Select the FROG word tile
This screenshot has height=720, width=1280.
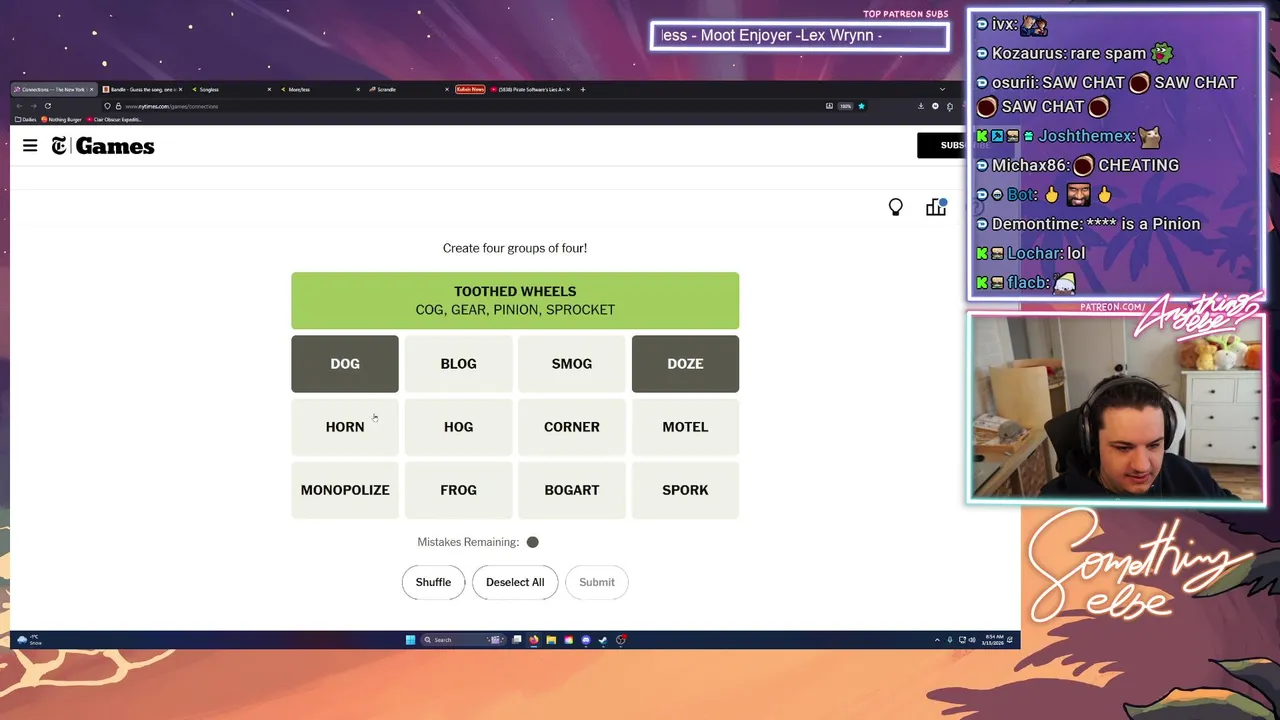coord(458,490)
